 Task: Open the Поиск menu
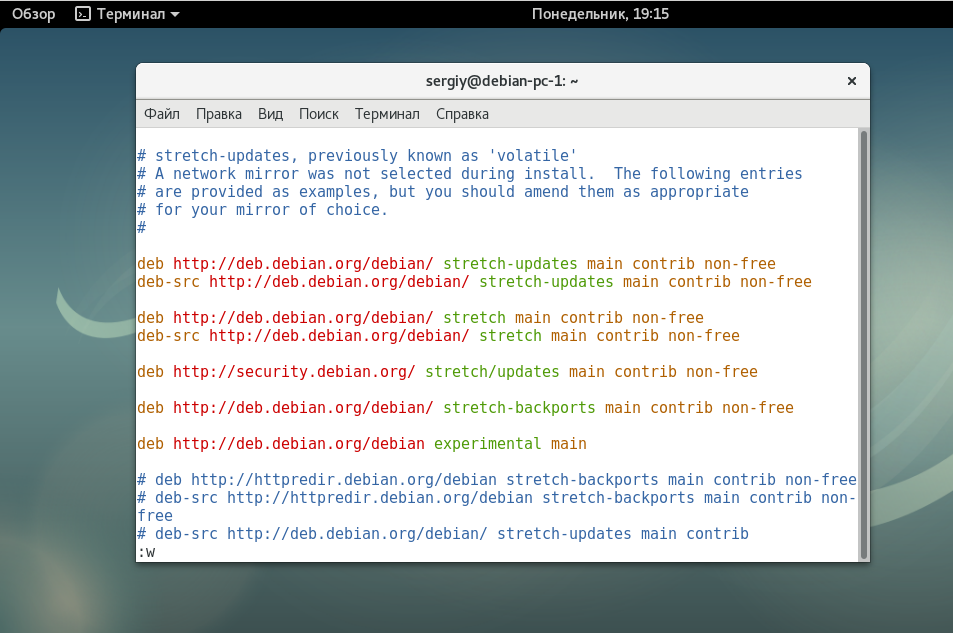click(x=318, y=114)
